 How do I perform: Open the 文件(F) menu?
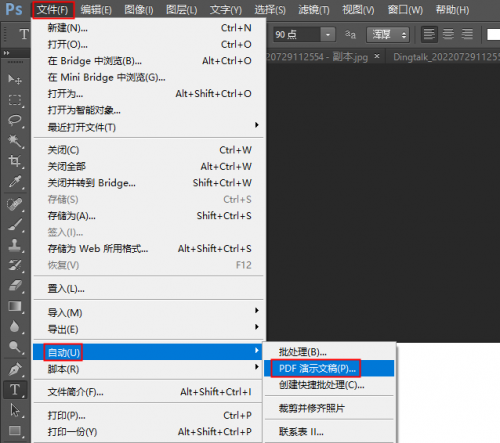[x=53, y=10]
